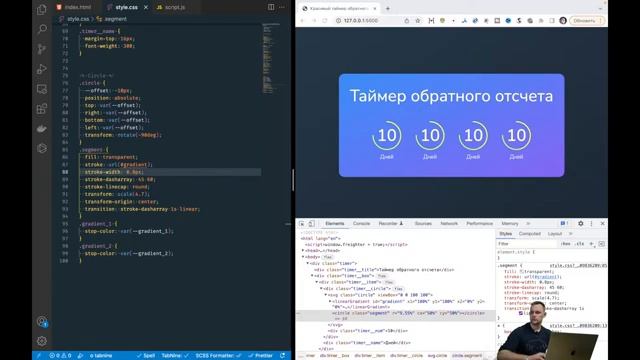This screenshot has height=360, width=640.
Task: Collapse the div class timer node
Action: tap(308, 263)
